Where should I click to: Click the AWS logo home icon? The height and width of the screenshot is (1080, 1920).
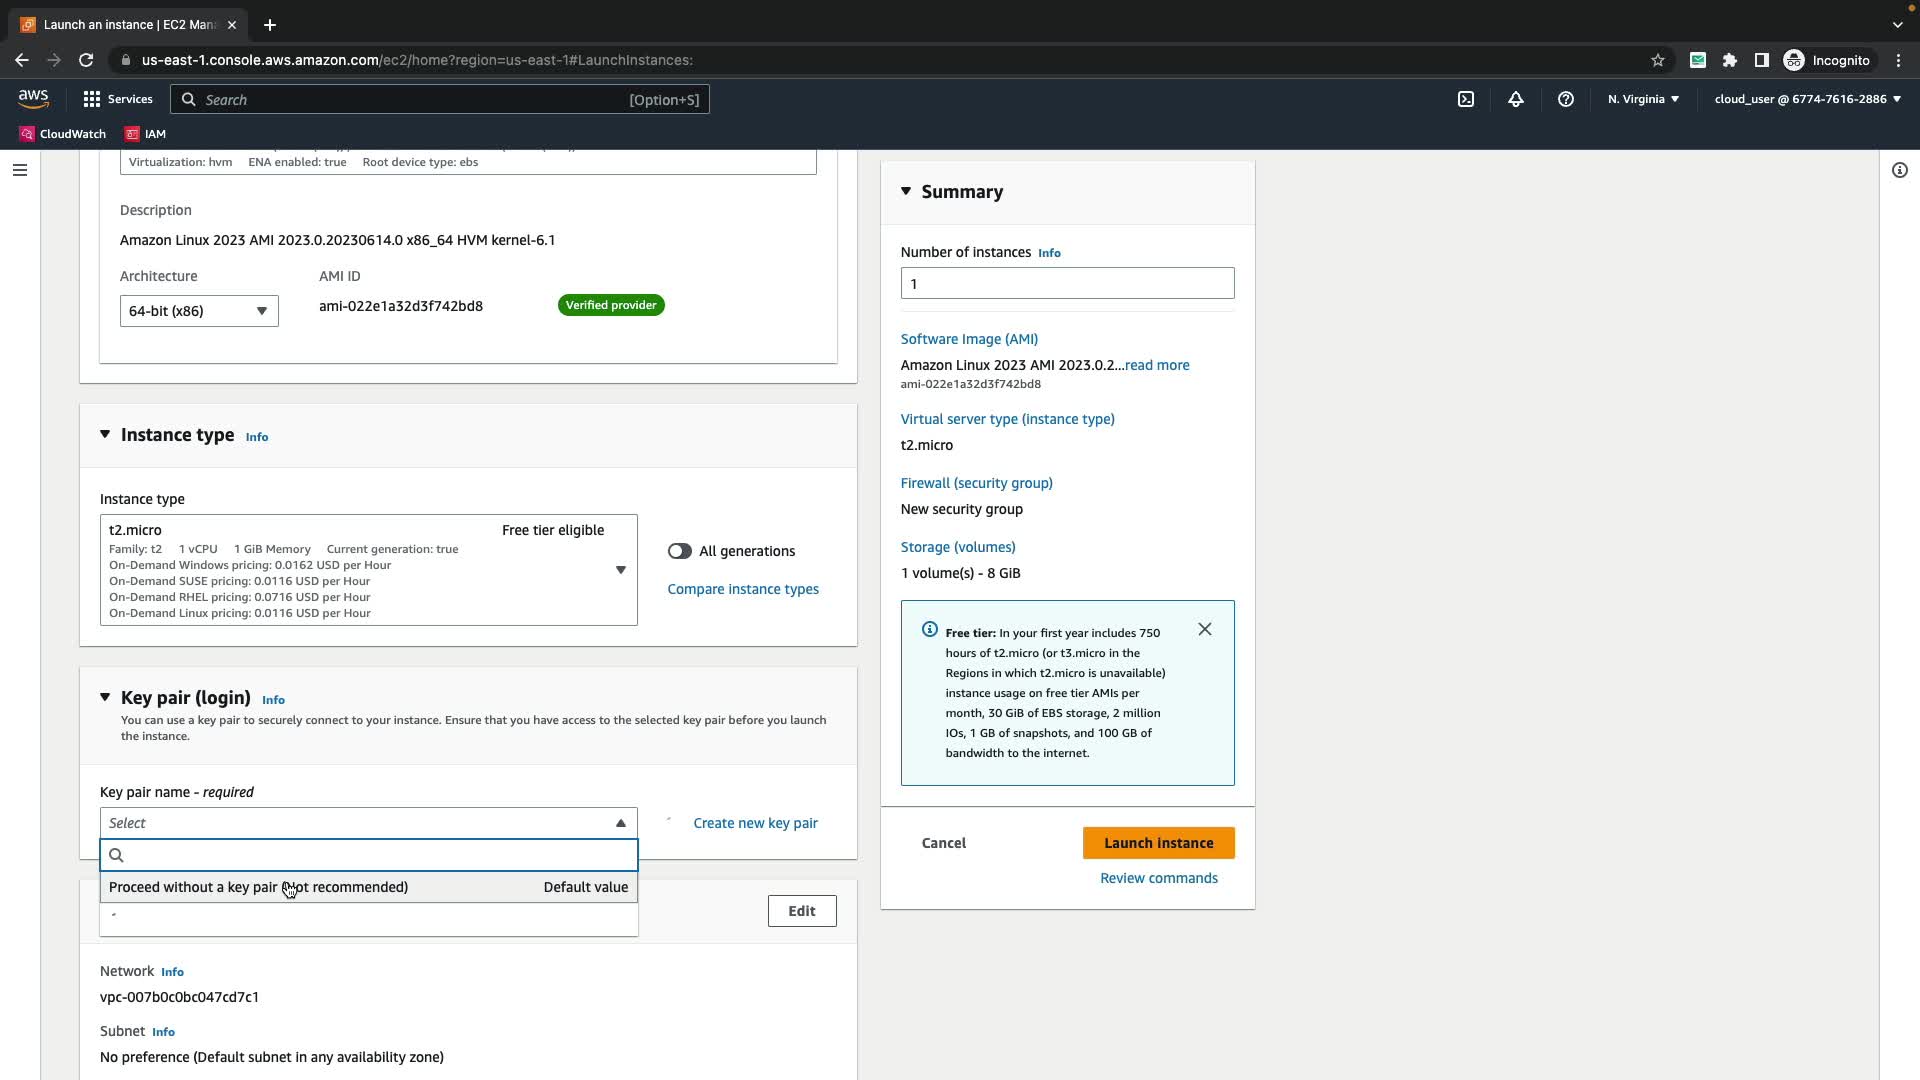[x=33, y=98]
